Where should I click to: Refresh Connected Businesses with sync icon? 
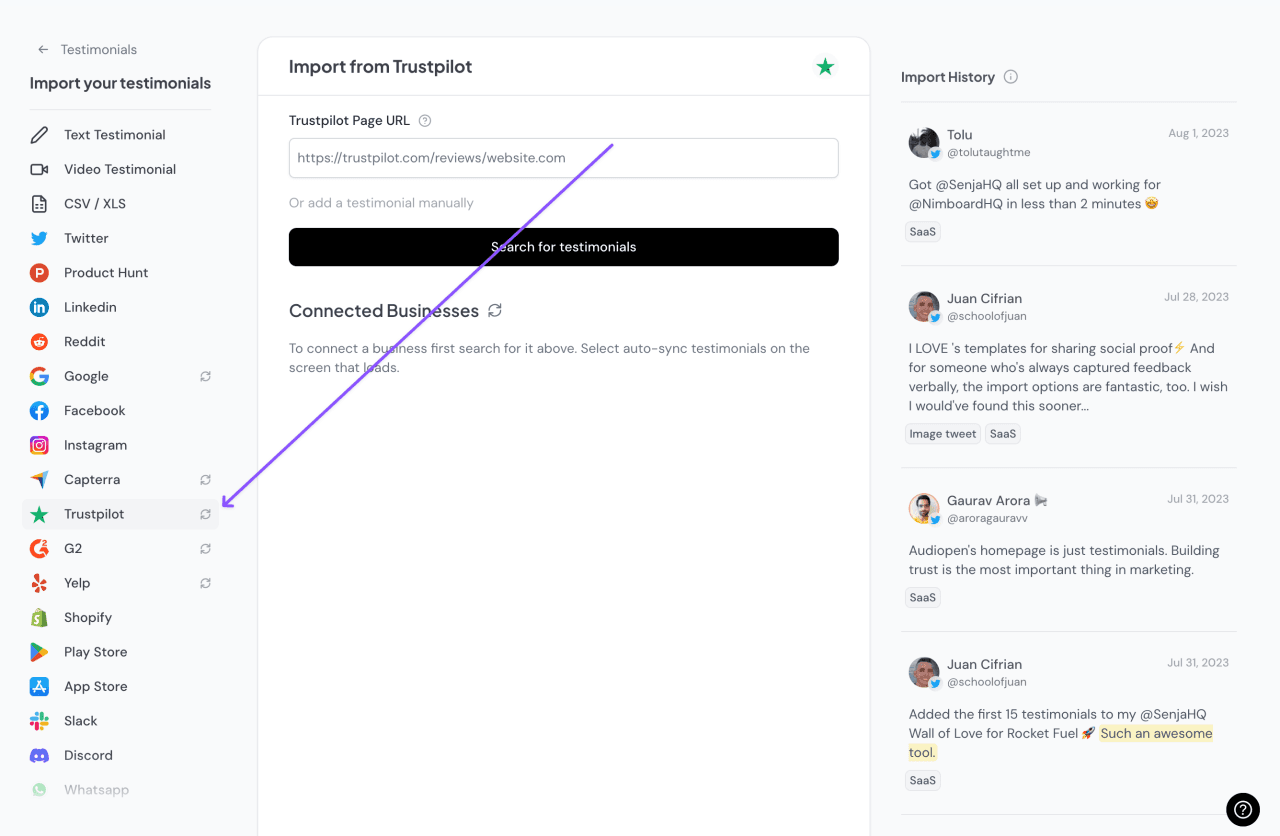coord(495,311)
